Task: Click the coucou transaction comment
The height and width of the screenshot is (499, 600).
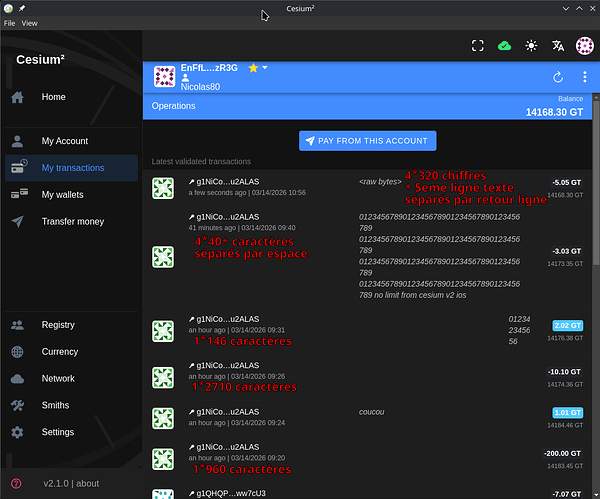Action: pyautogui.click(x=371, y=412)
